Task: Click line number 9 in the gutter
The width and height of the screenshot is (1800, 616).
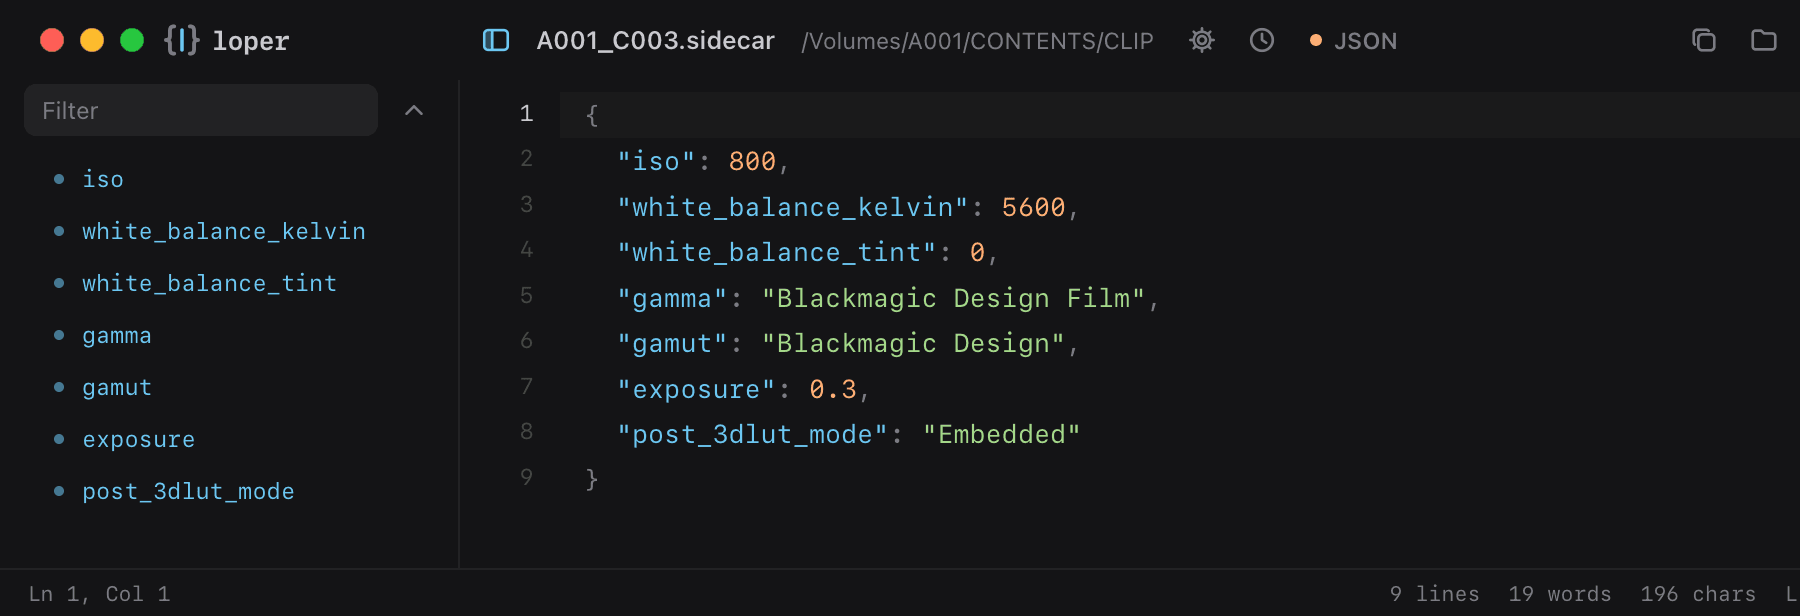Action: click(x=526, y=477)
